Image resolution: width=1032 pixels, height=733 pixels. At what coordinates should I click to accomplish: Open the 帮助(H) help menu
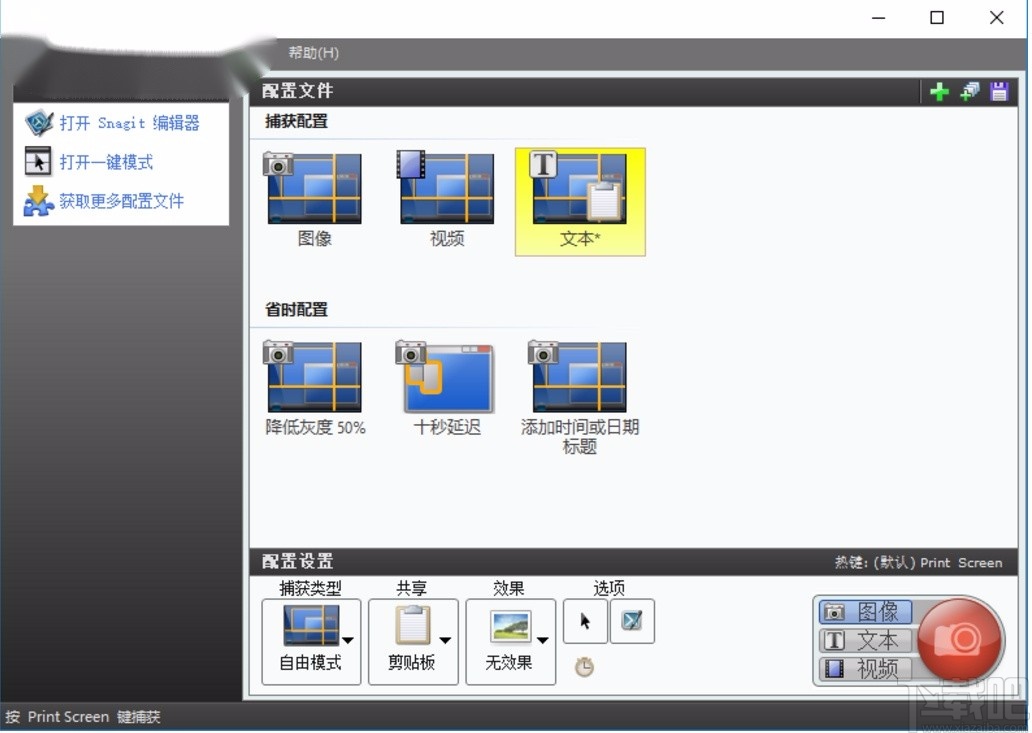coord(313,53)
